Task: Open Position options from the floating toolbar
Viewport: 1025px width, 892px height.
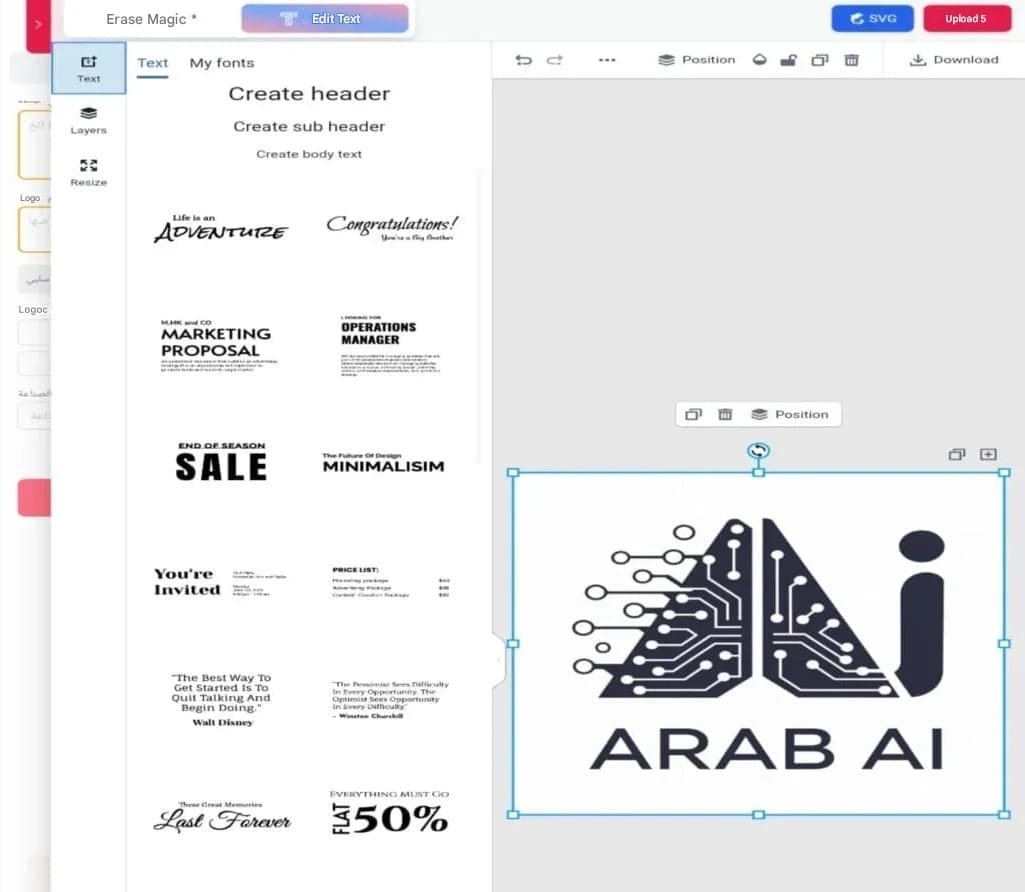Action: [x=791, y=413]
